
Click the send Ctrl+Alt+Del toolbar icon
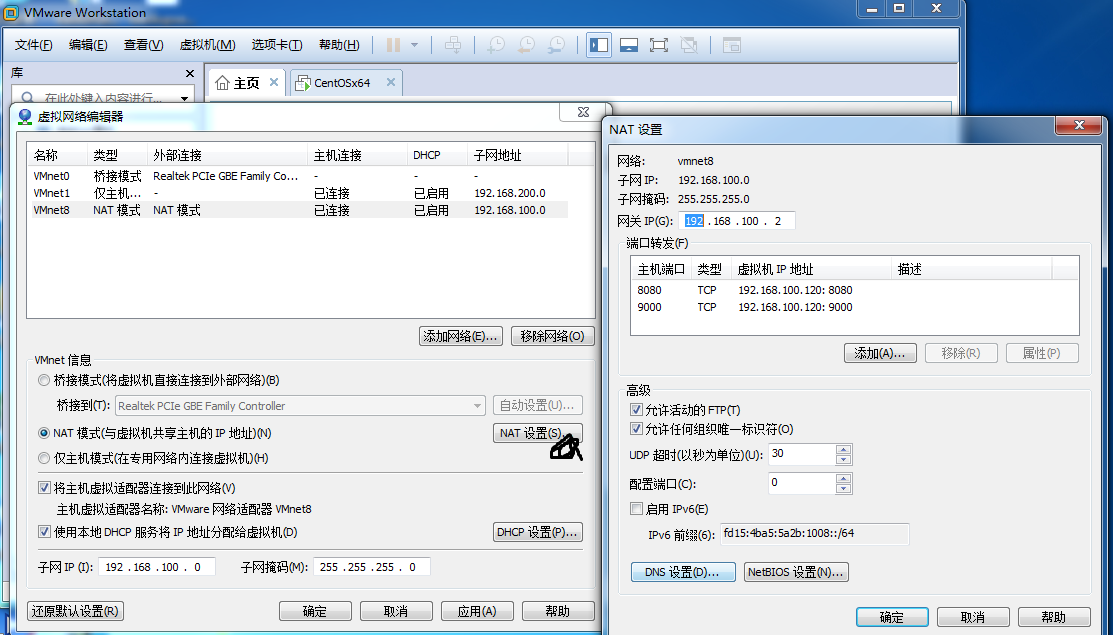(453, 45)
